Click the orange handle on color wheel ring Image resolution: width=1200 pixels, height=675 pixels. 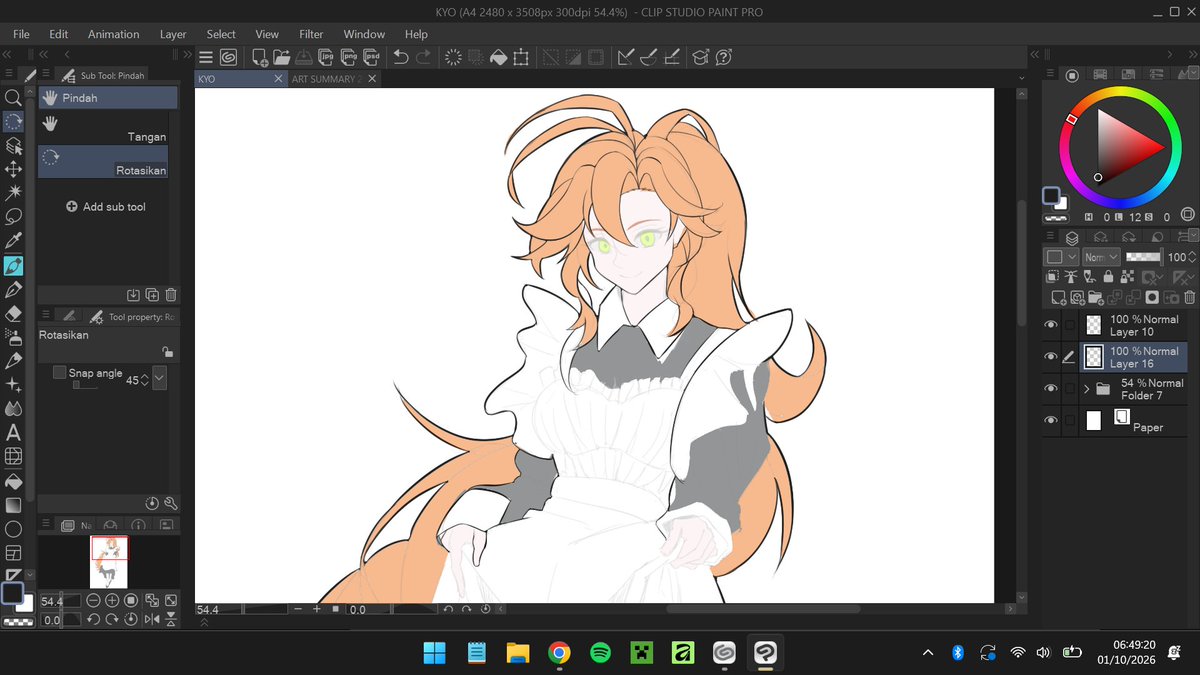[x=1071, y=119]
